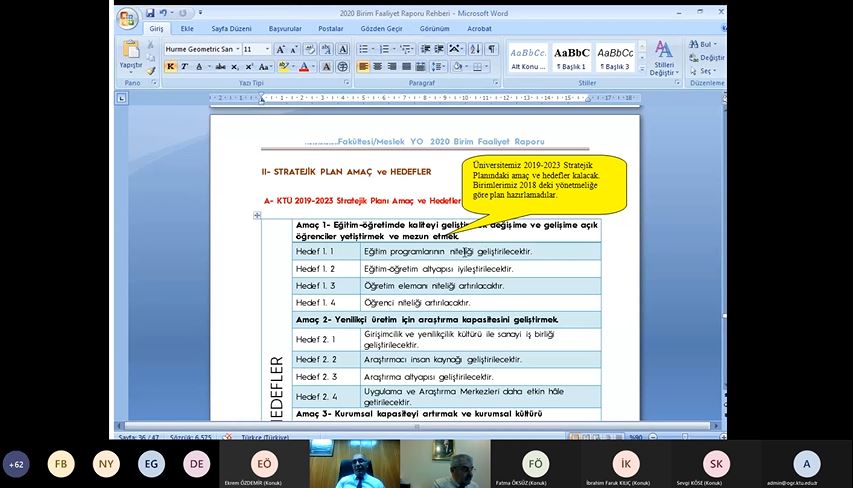The width and height of the screenshot is (853, 488).
Task: Apply the Başlık 1 style
Action: click(x=571, y=57)
